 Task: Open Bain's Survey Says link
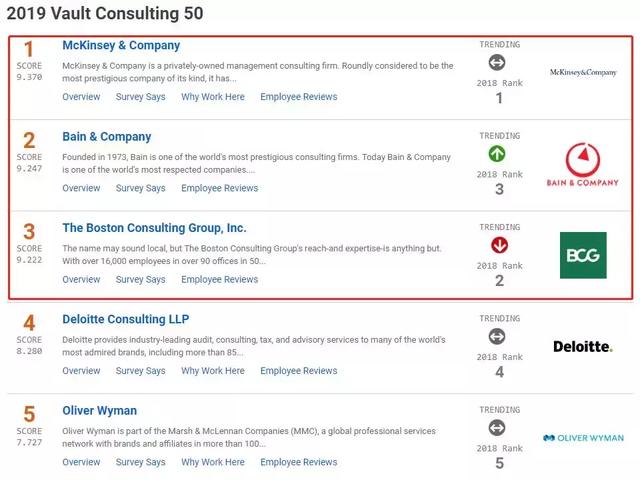[x=140, y=188]
